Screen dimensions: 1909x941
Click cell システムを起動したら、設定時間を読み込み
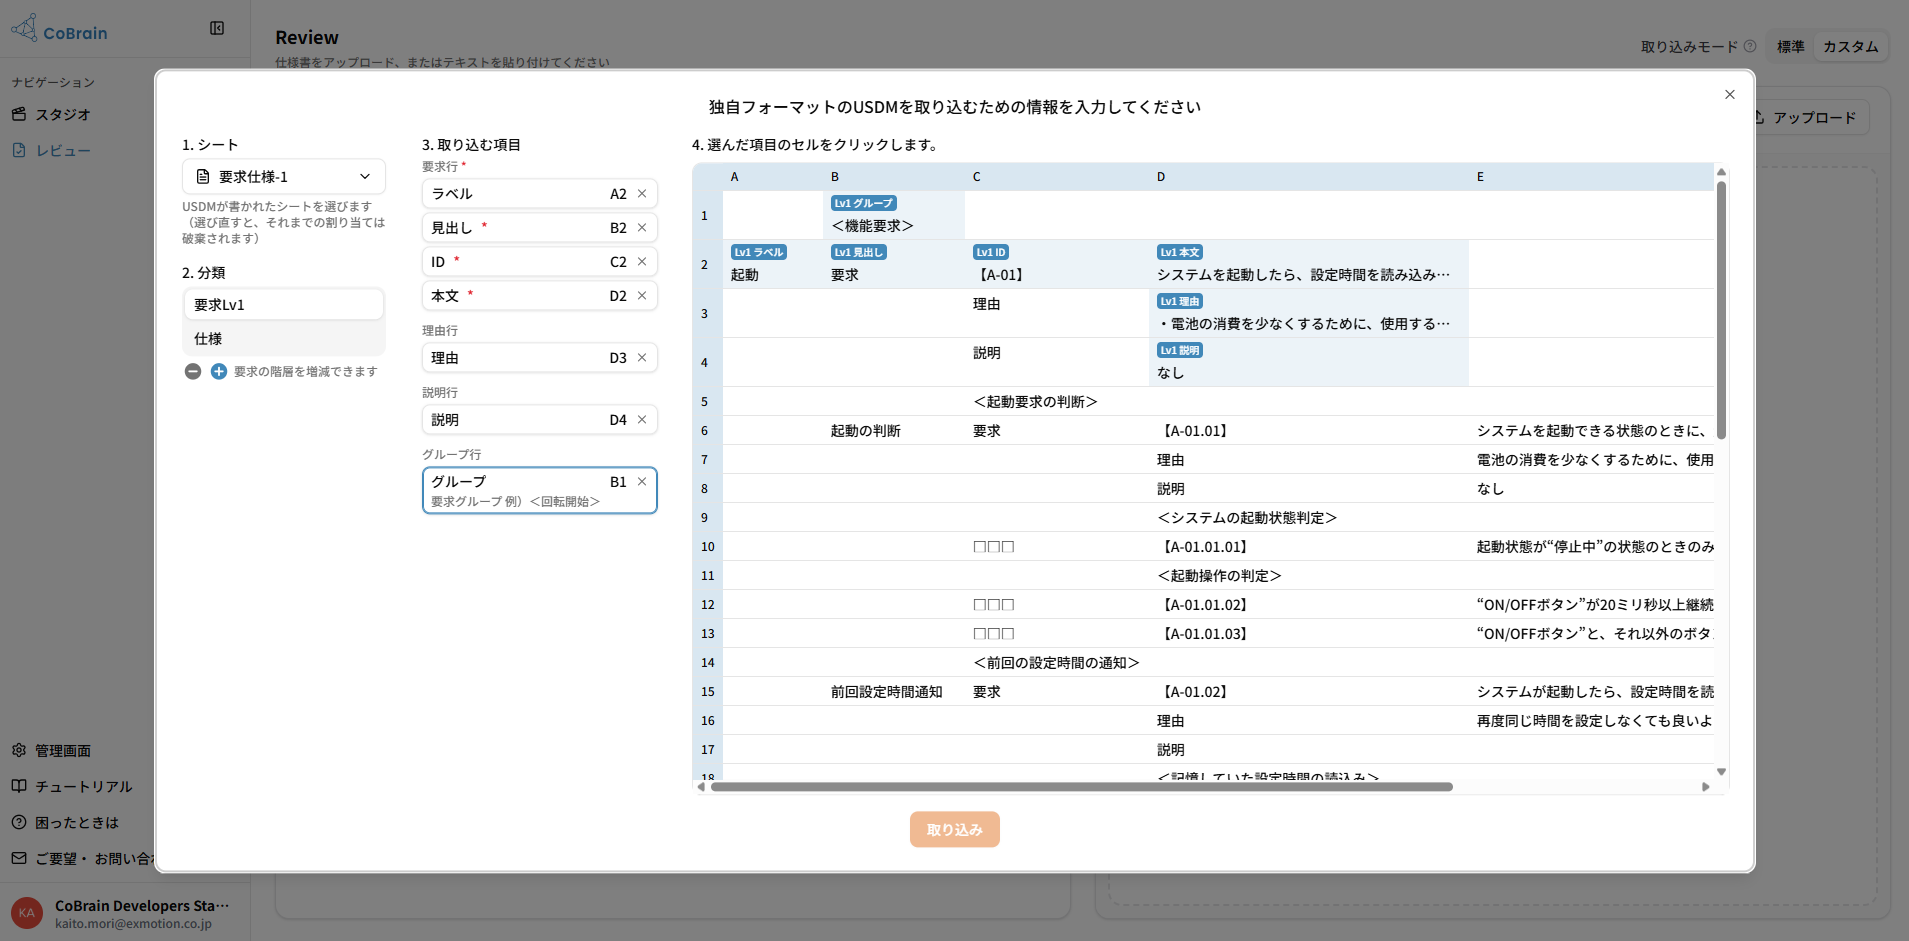(x=1309, y=265)
